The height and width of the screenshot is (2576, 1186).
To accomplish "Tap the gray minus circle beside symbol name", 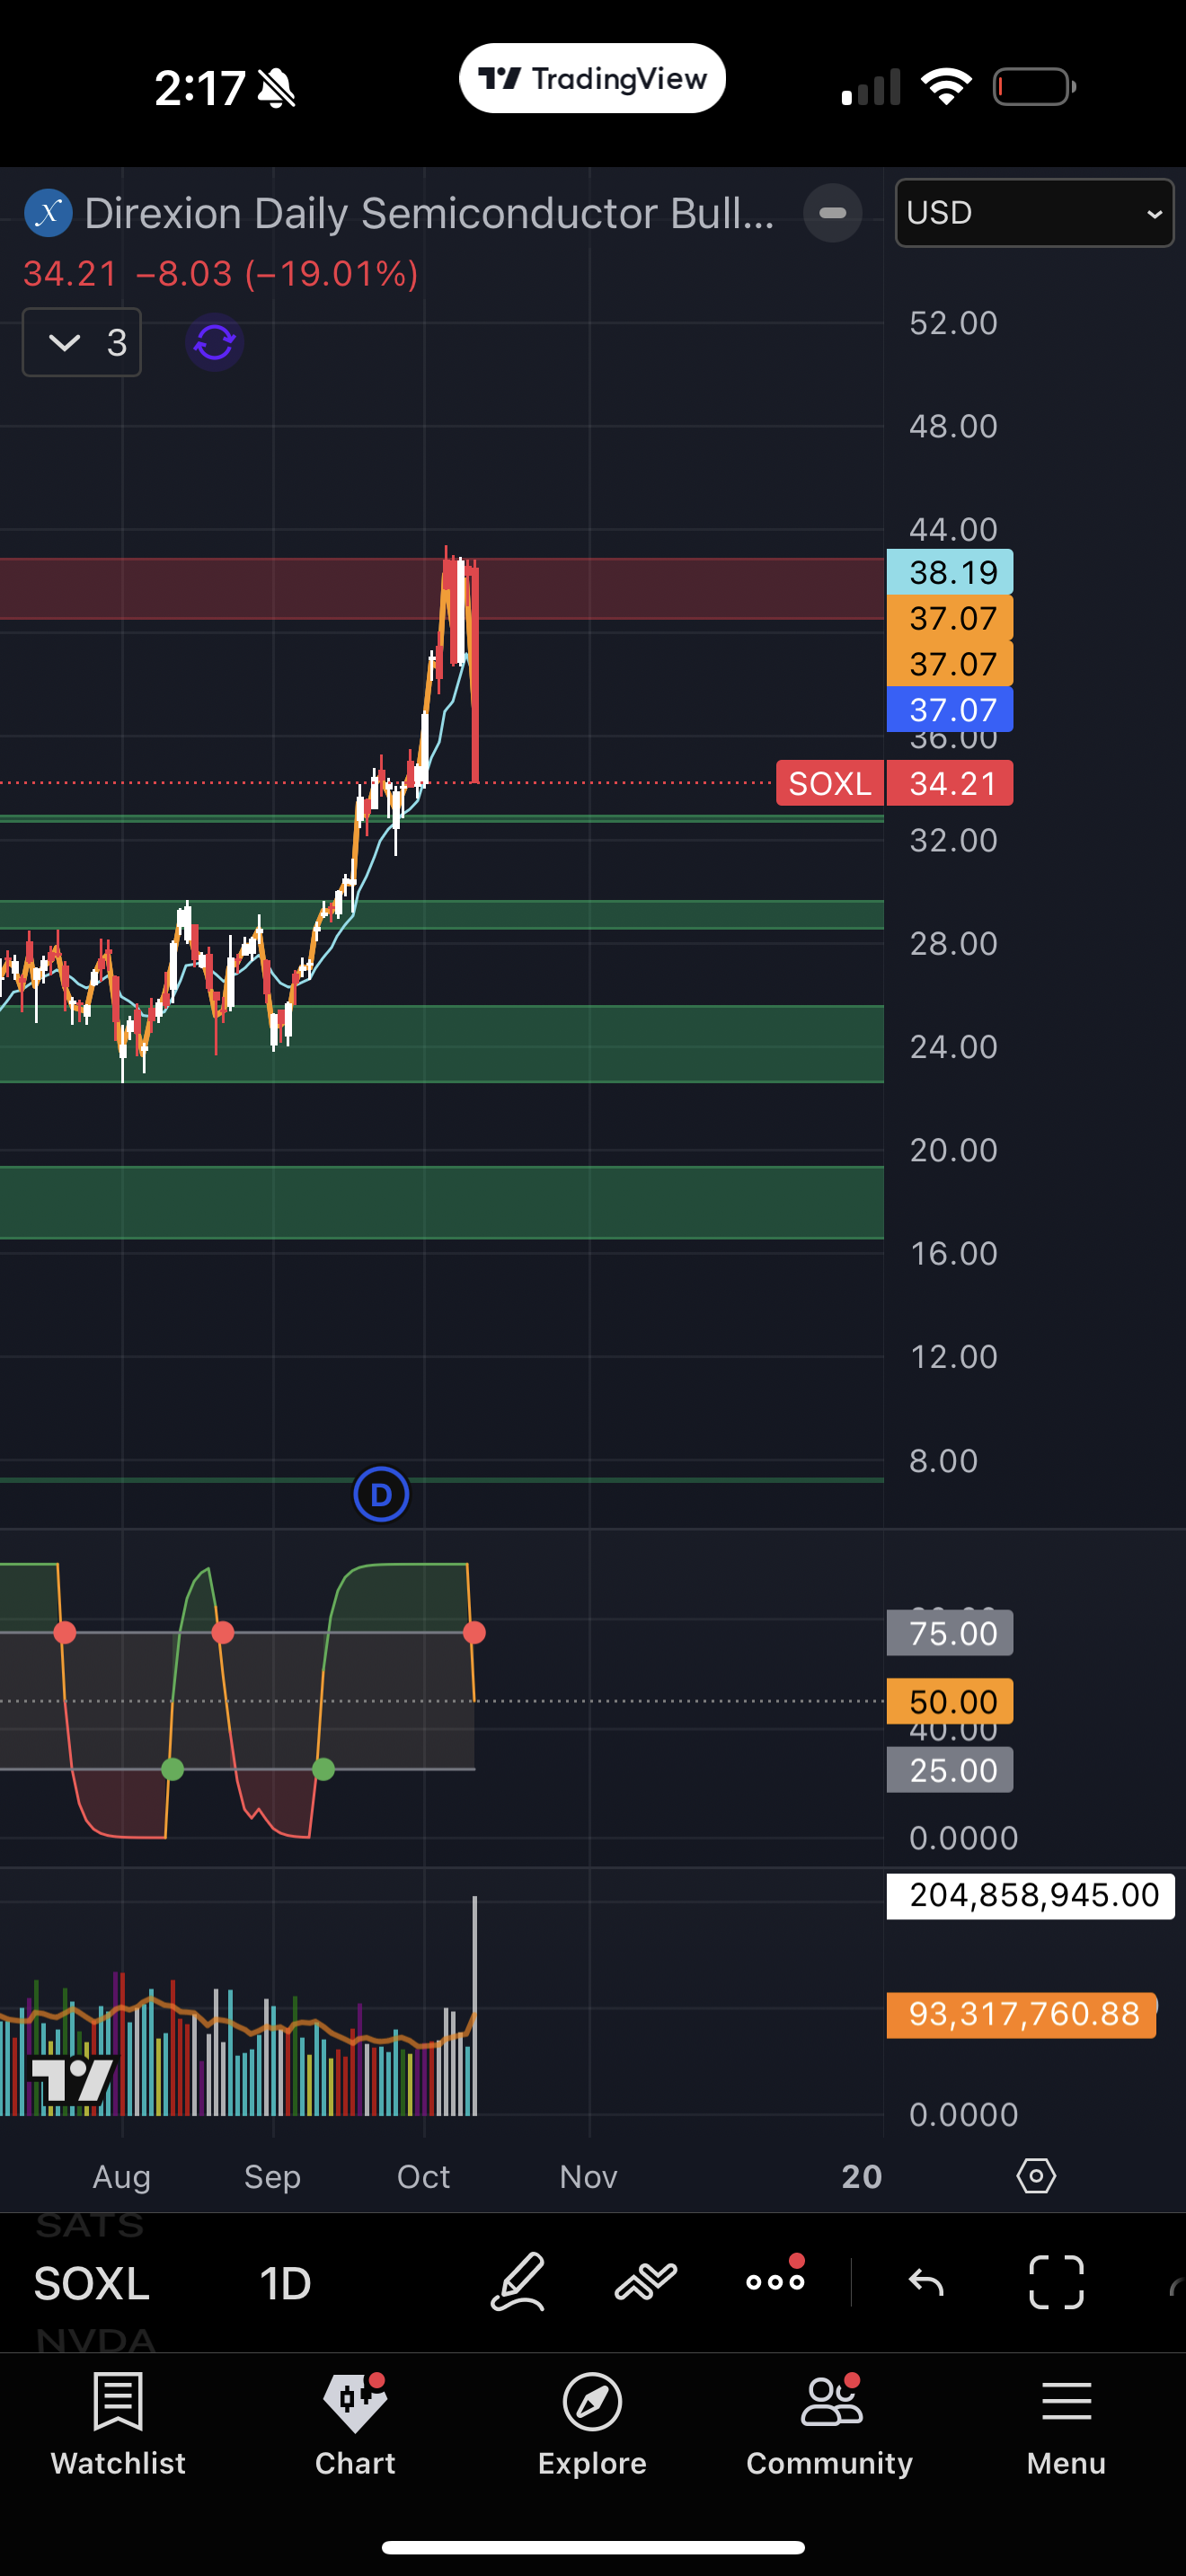I will pos(832,213).
